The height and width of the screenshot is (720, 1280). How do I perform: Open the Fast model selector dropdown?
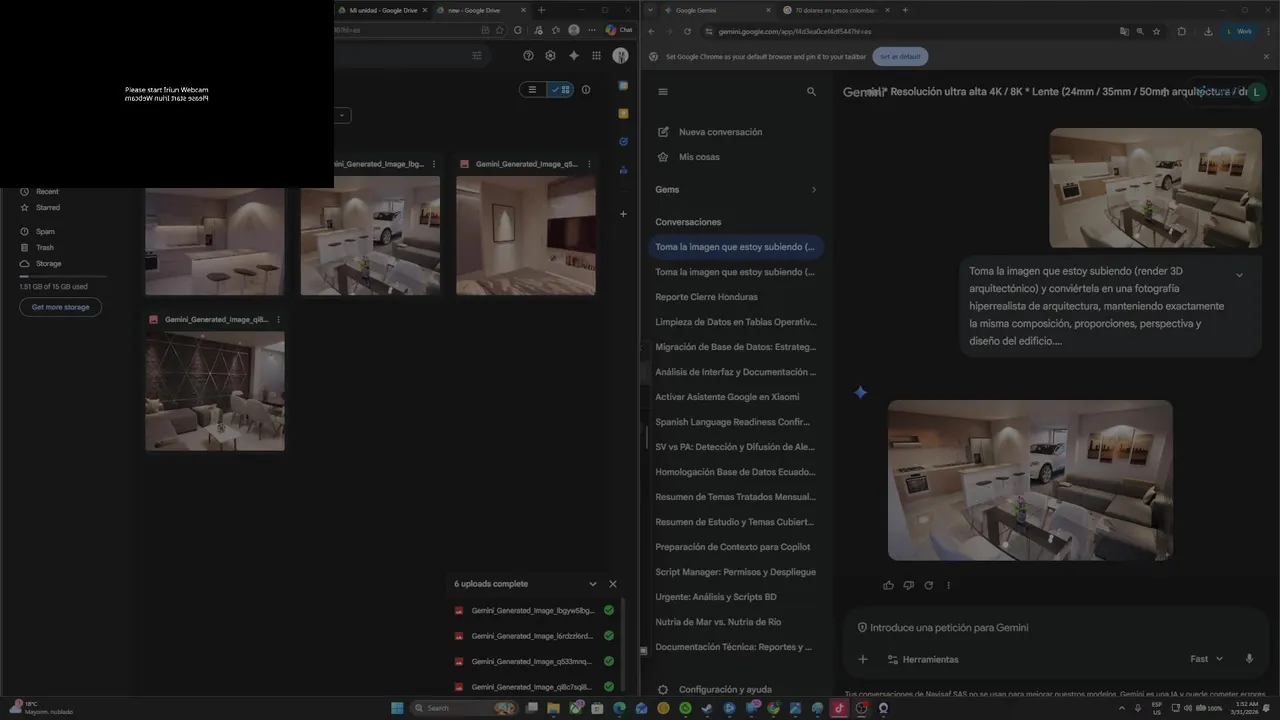click(1206, 659)
